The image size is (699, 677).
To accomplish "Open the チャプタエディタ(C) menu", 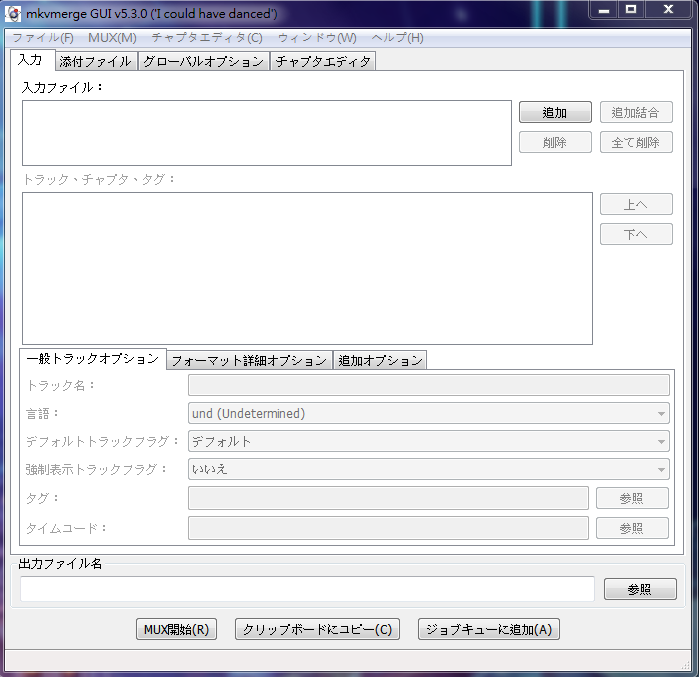I will pos(207,38).
